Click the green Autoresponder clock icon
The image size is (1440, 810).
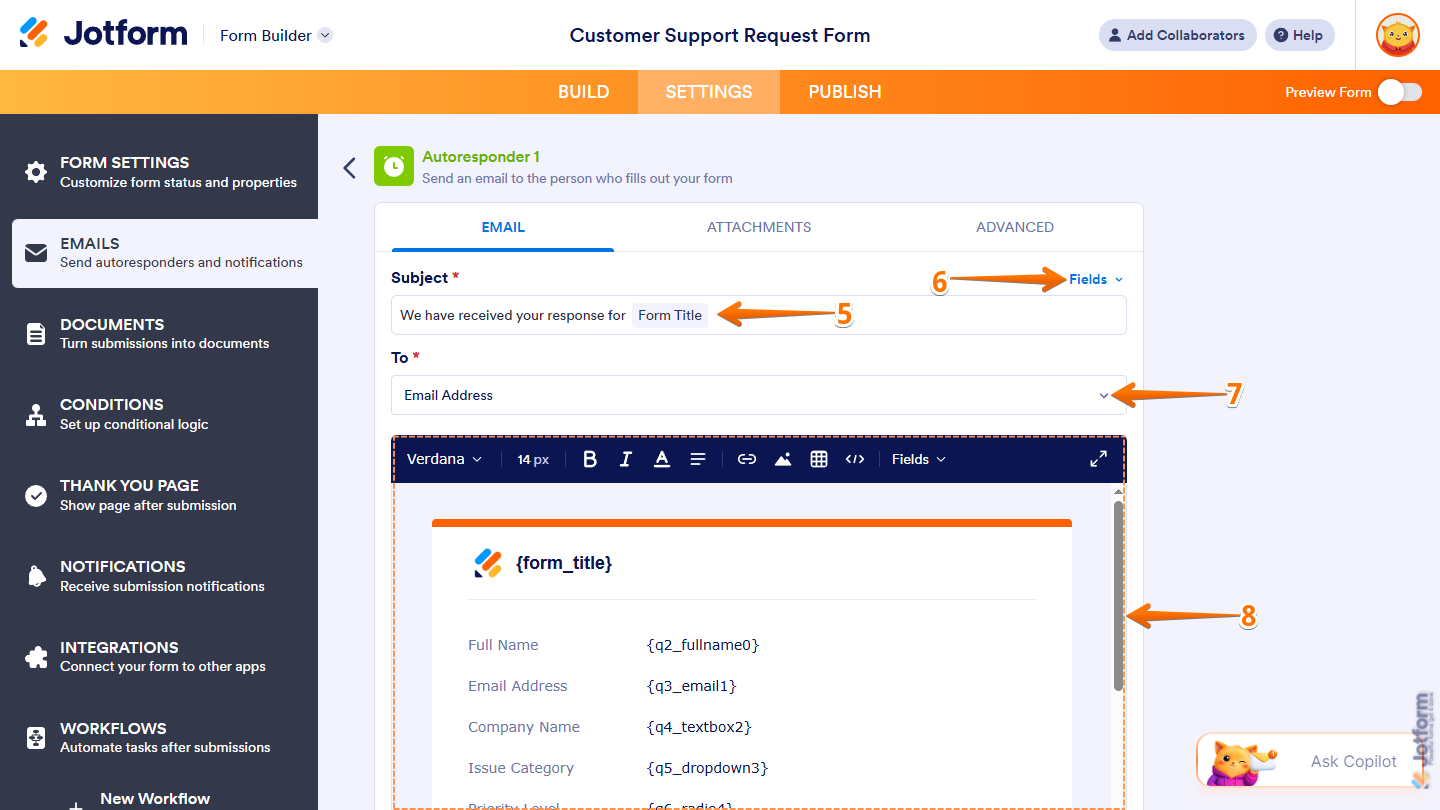tap(394, 166)
